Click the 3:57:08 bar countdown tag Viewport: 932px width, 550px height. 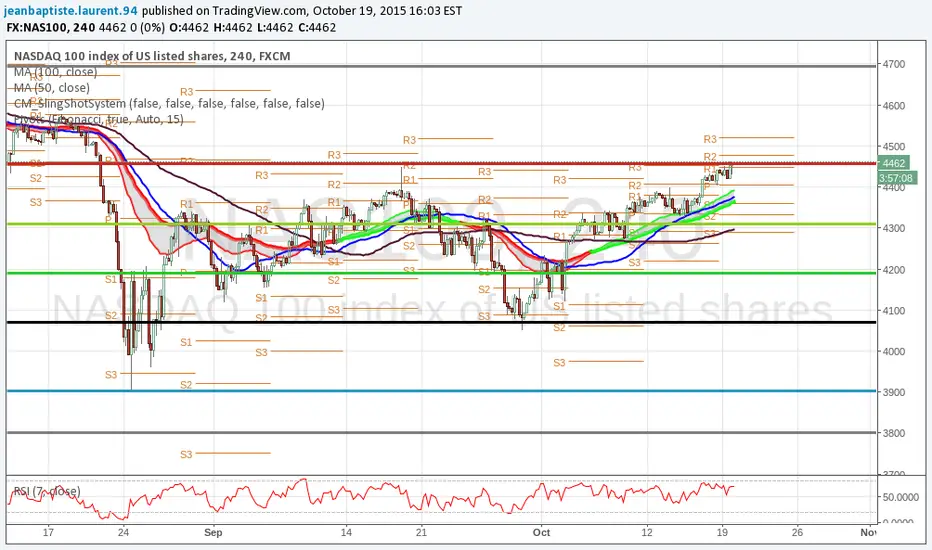895,178
